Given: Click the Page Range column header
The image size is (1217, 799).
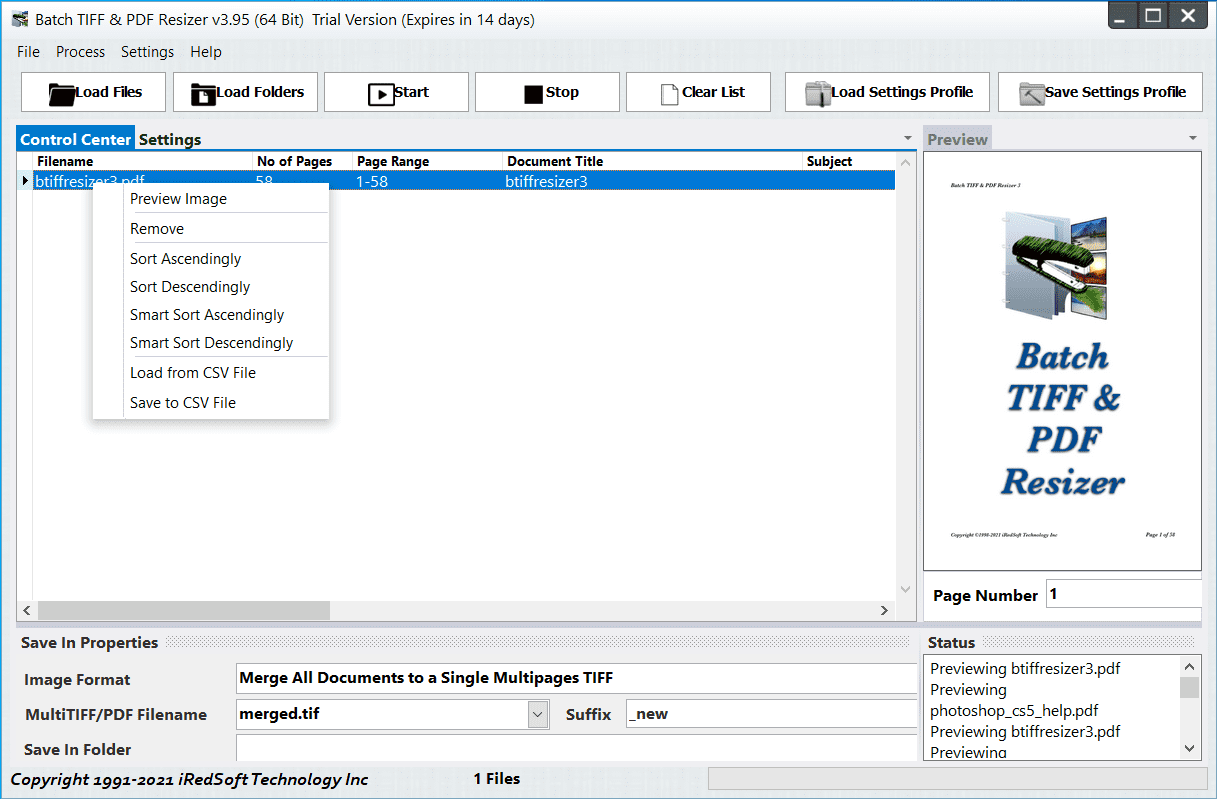Looking at the screenshot, I should tap(428, 161).
